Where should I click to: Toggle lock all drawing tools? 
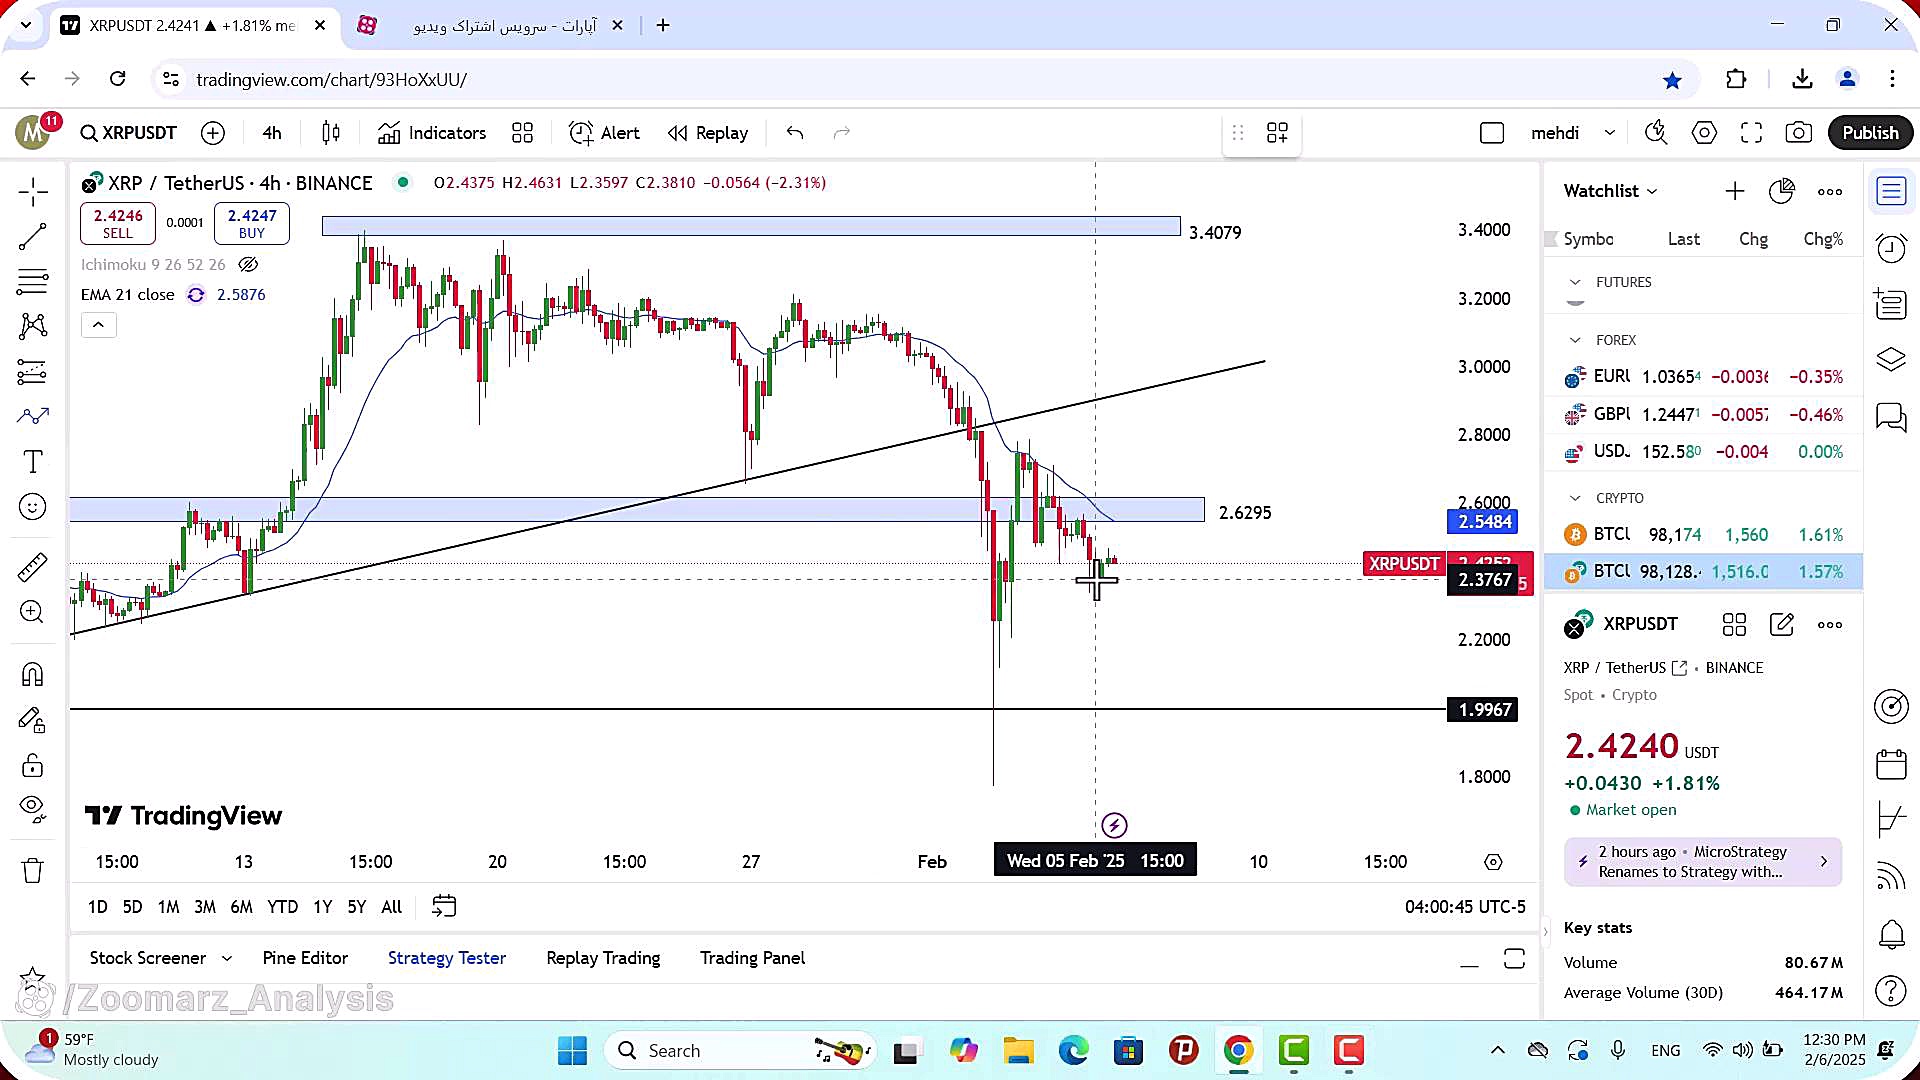[x=32, y=766]
